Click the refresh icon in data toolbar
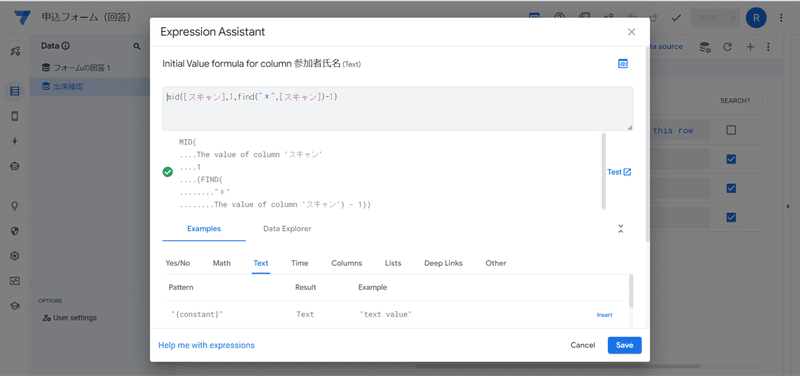Viewport: 800px width, 376px height. tap(728, 47)
